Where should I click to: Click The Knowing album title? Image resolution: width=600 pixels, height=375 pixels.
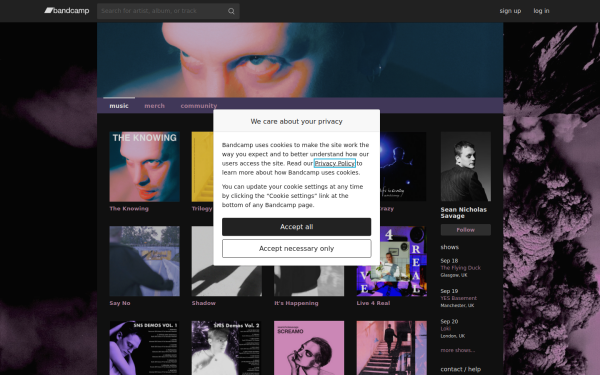[x=129, y=209]
